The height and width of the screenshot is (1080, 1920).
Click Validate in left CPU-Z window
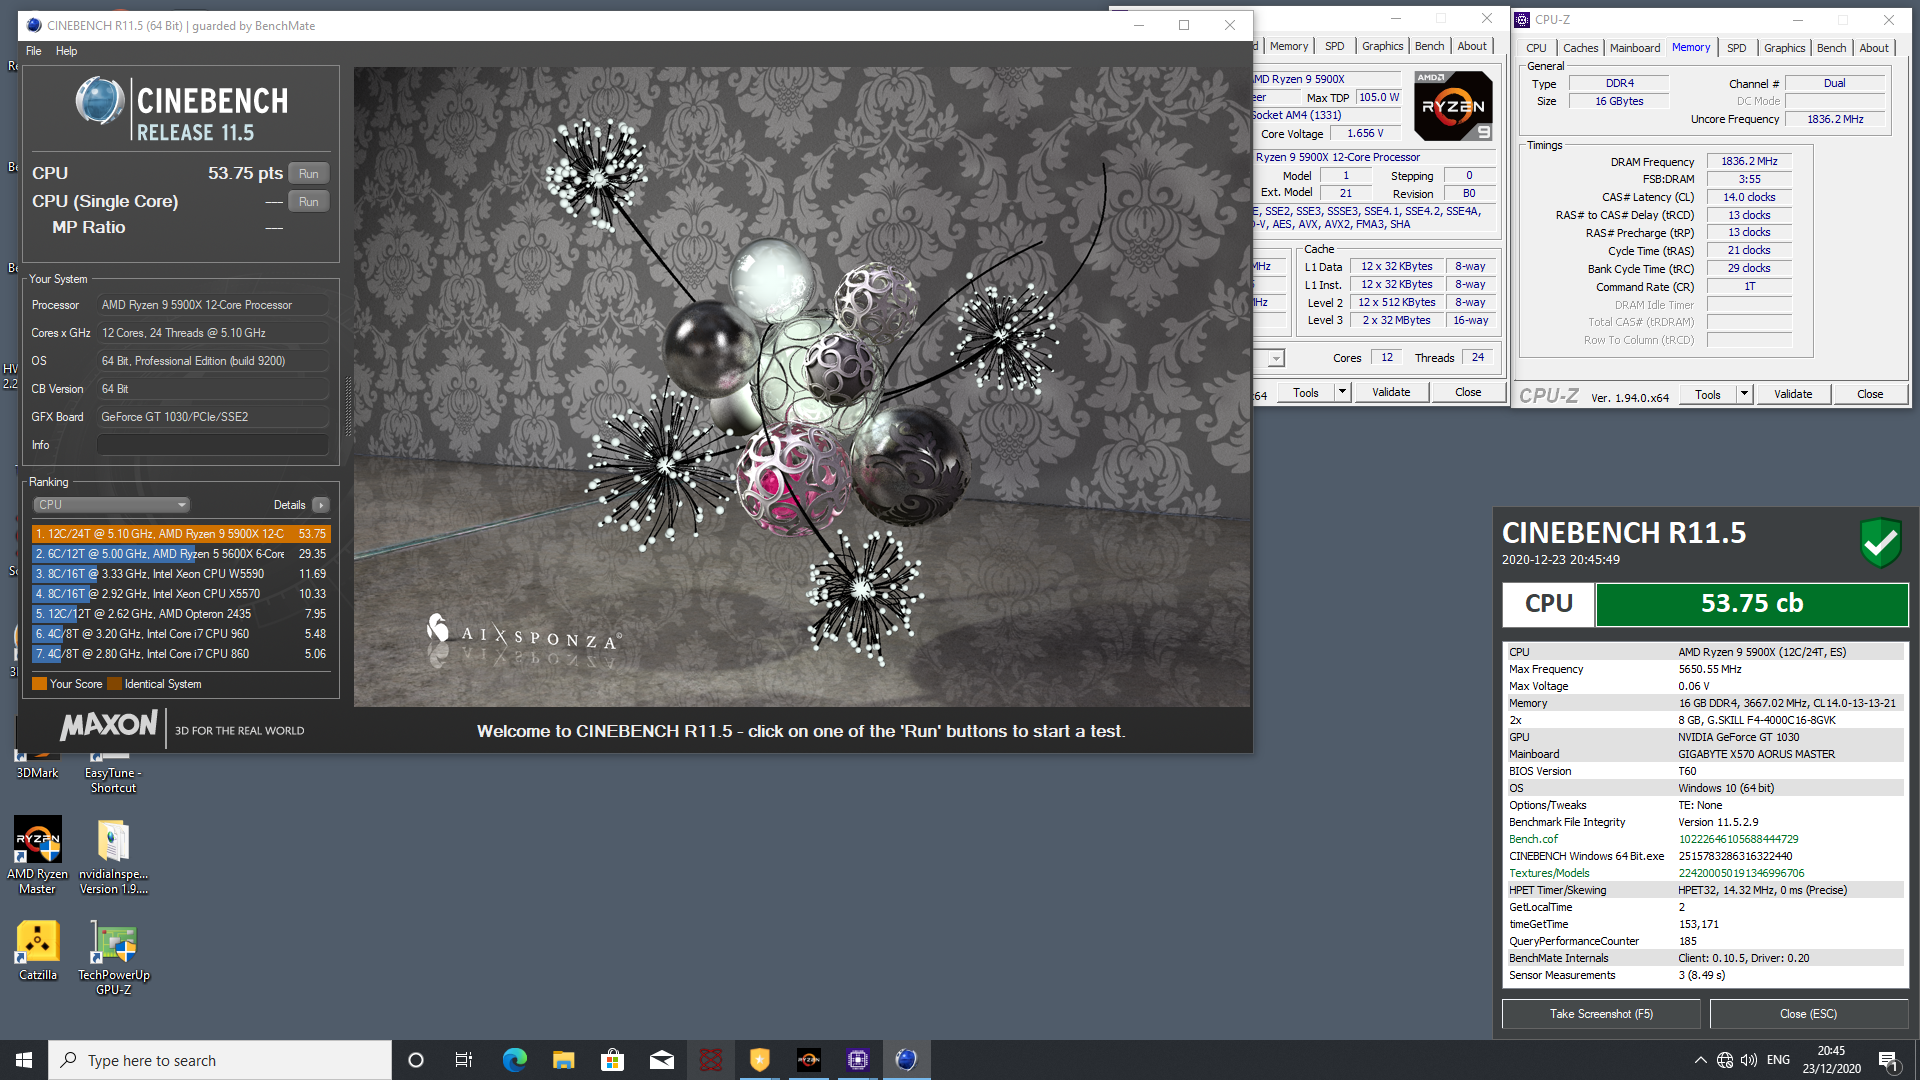click(1390, 392)
